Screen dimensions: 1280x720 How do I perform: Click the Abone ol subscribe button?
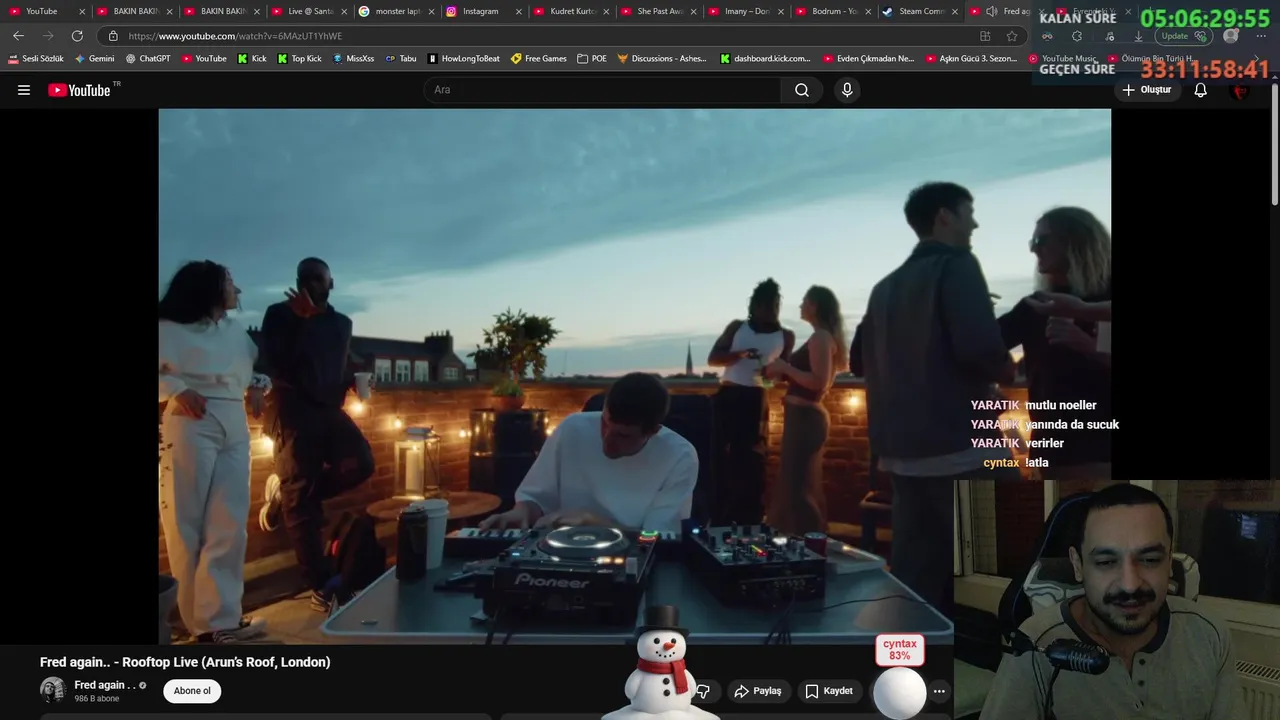coord(192,691)
